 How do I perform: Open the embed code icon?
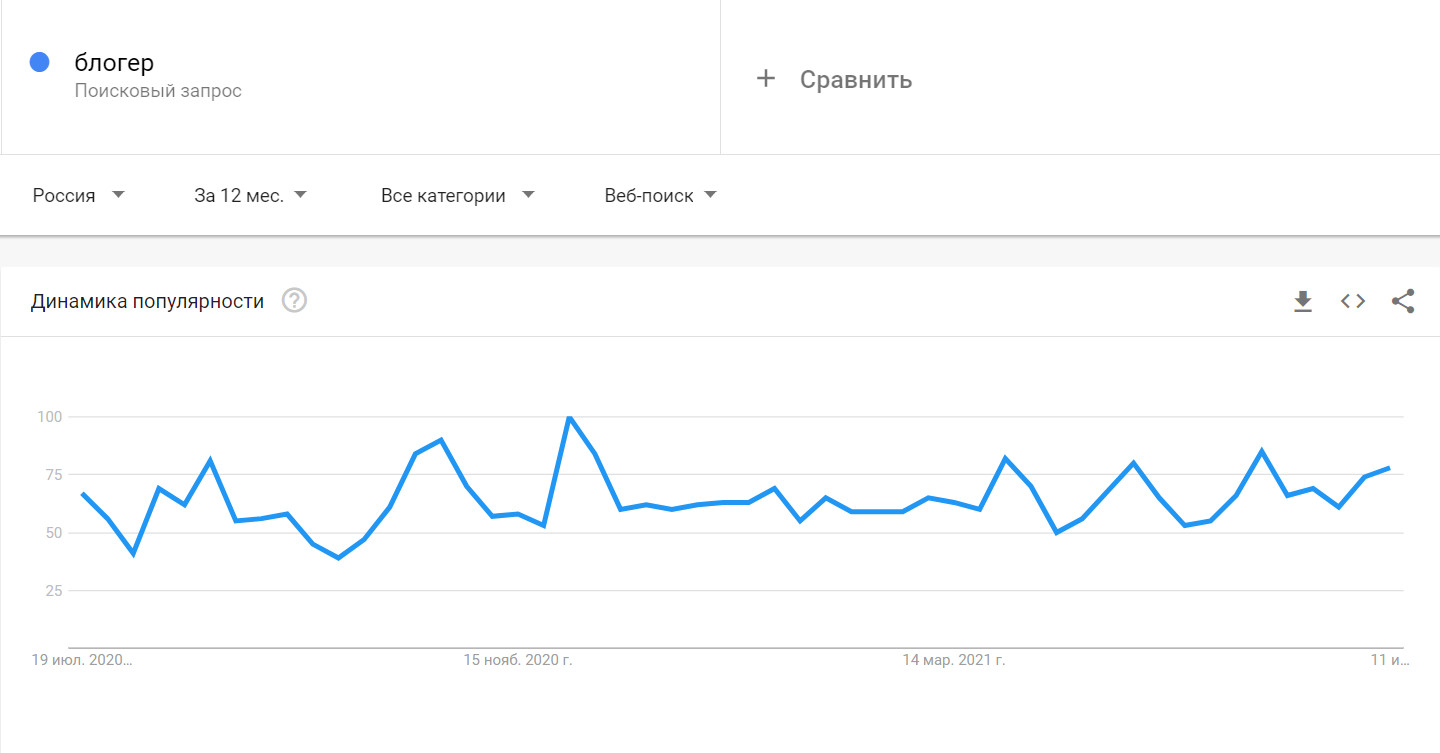point(1353,301)
